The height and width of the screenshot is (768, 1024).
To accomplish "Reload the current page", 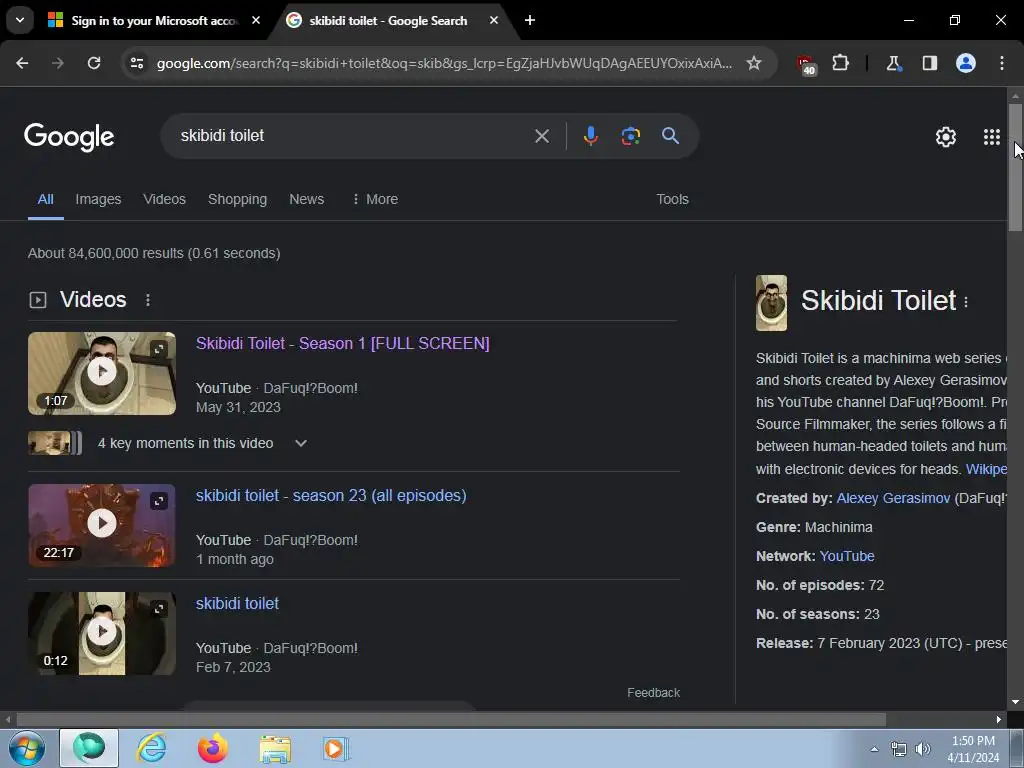I will [94, 63].
